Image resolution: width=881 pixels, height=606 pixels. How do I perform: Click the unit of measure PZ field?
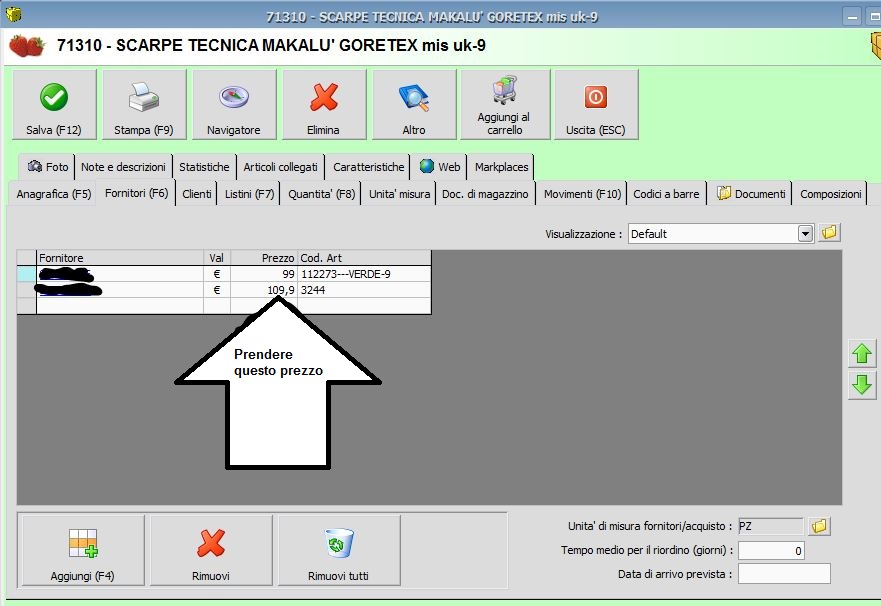tap(770, 526)
